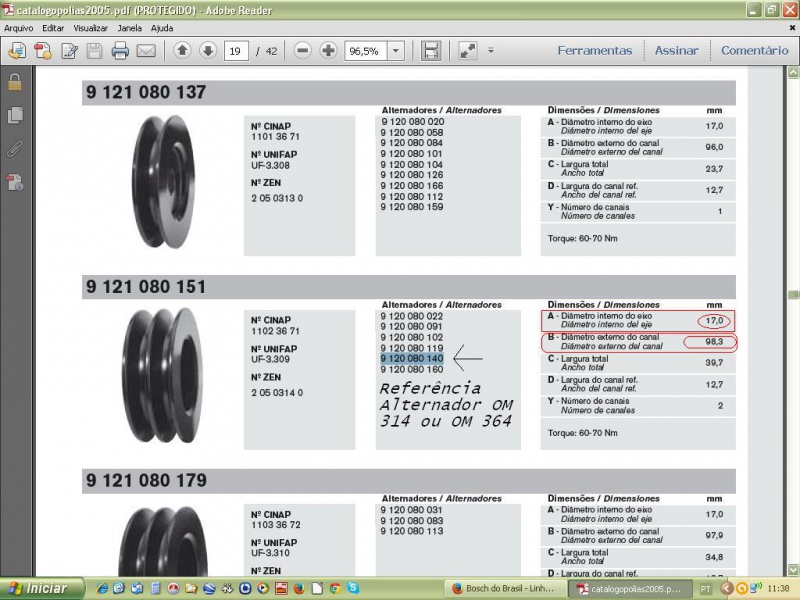The height and width of the screenshot is (600, 800).
Task: Open the attachments paperclip sidebar icon
Action: [15, 149]
